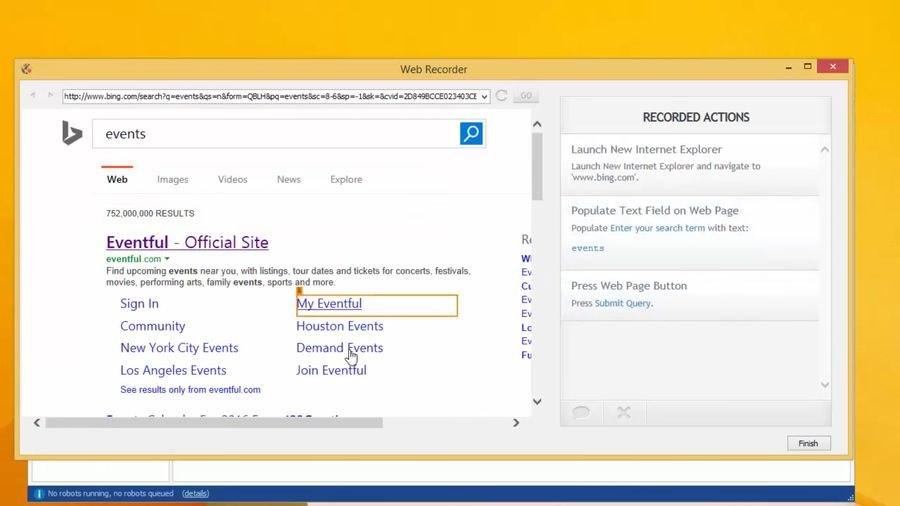Click inside the URL address field

coord(270,96)
